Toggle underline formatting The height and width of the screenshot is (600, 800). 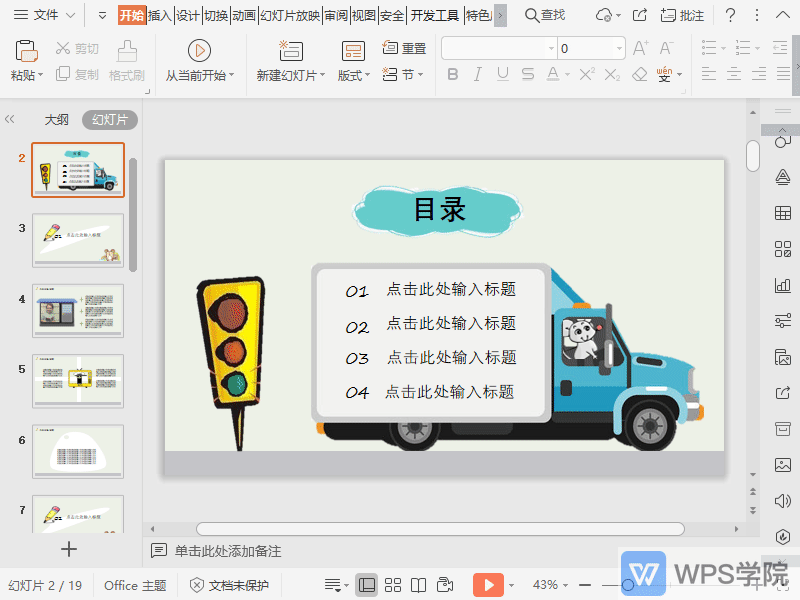501,73
